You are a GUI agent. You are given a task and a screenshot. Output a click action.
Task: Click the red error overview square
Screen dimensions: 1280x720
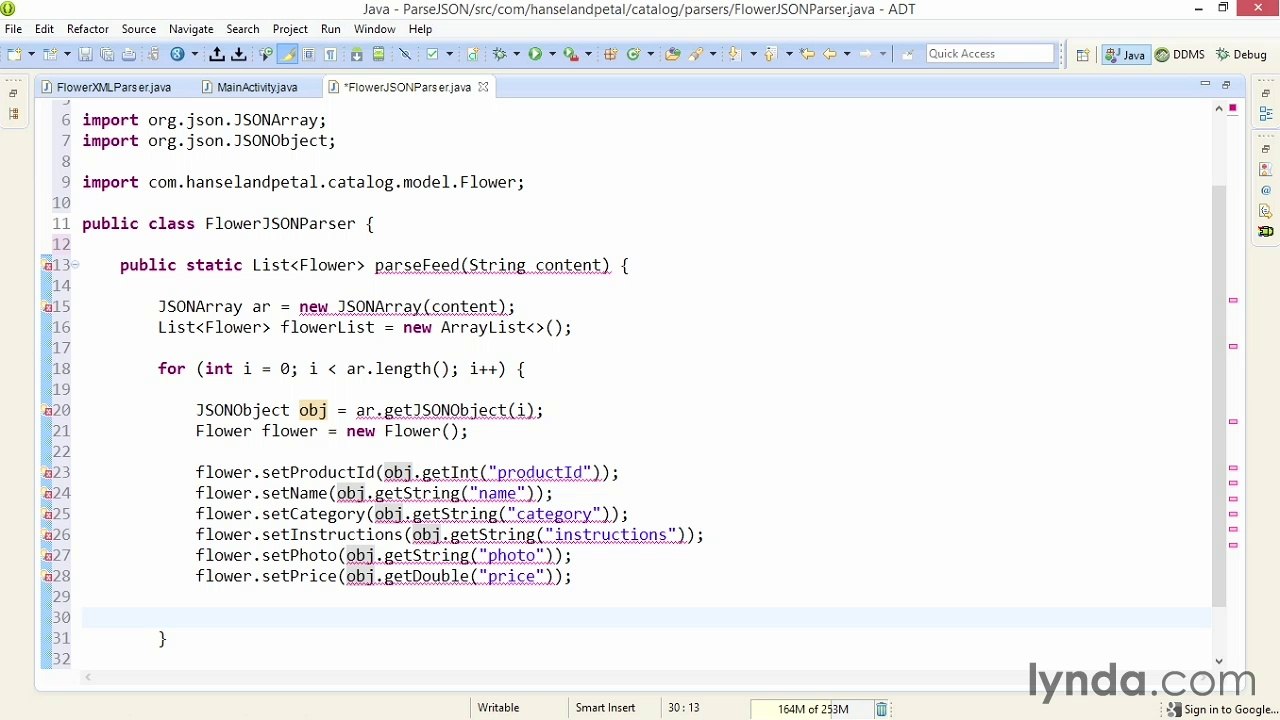click(x=1233, y=107)
